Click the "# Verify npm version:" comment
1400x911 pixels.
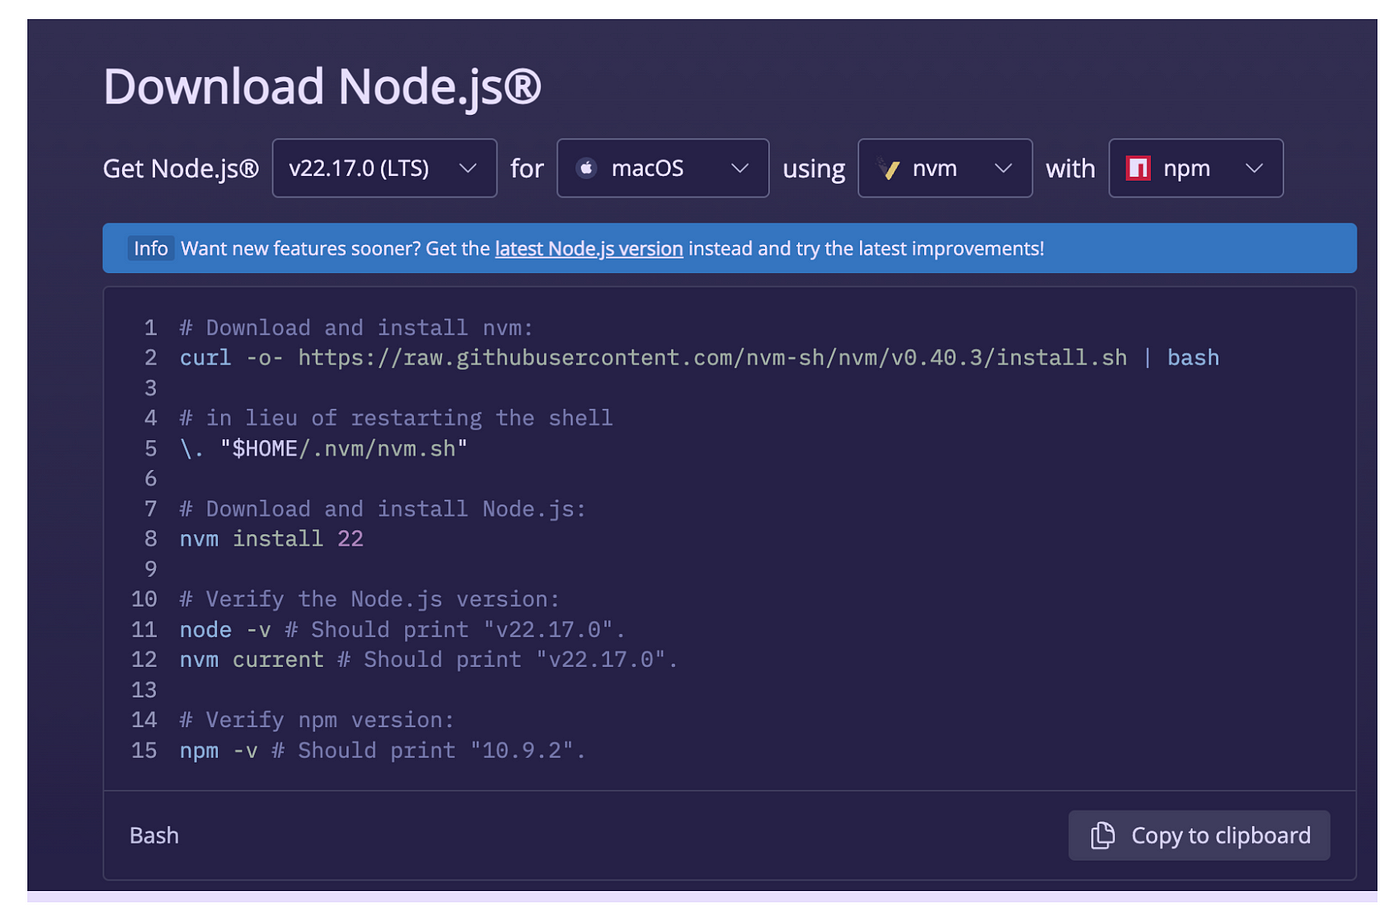tap(316, 720)
